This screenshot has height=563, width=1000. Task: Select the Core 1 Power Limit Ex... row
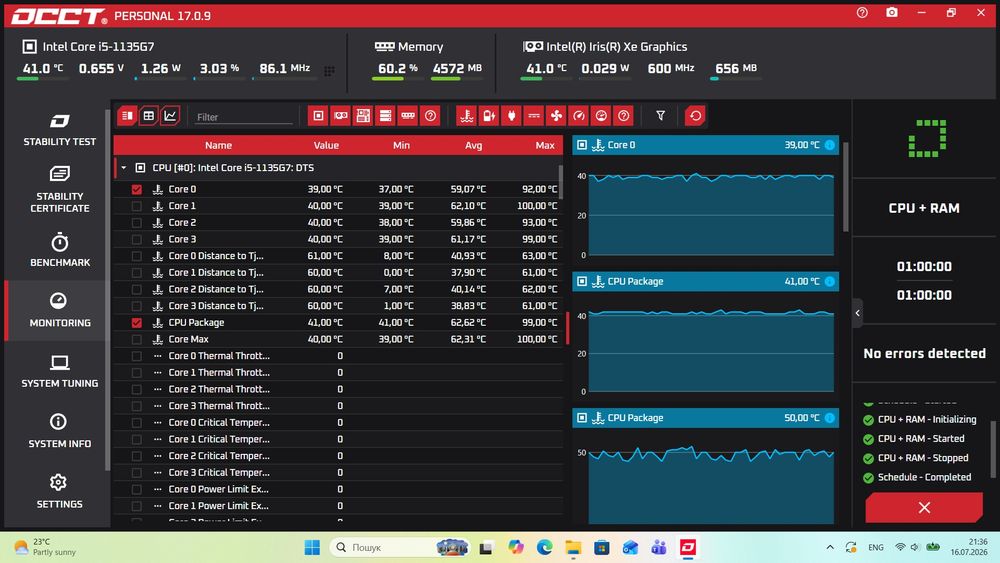pyautogui.click(x=338, y=506)
